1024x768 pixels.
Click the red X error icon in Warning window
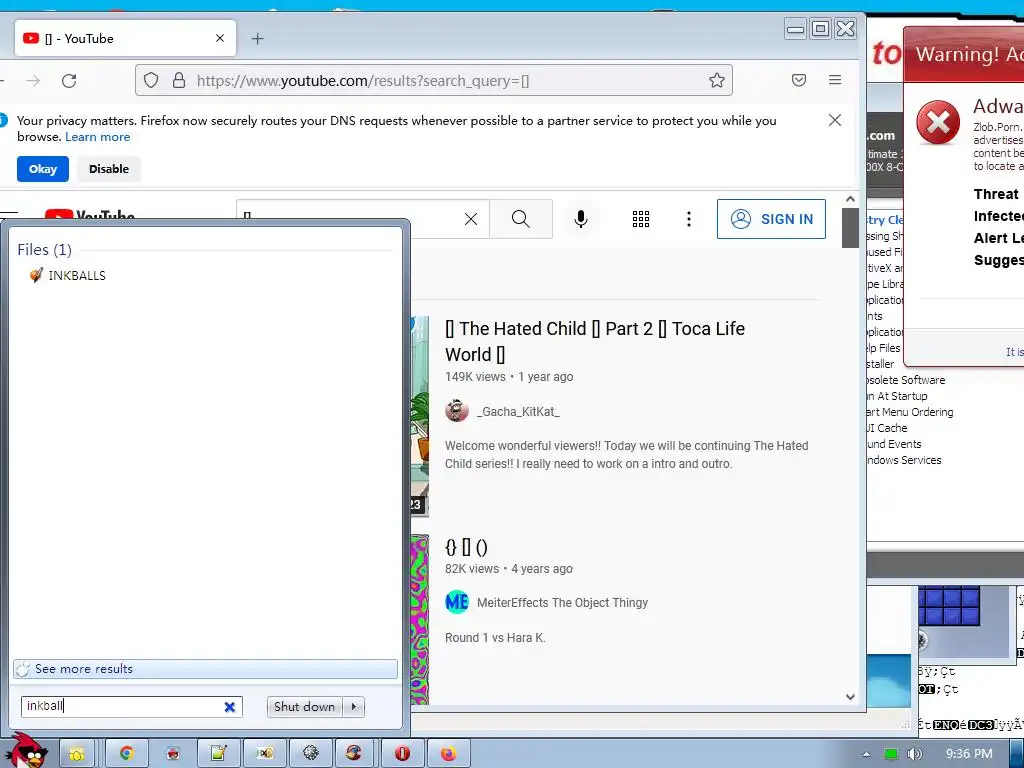(x=938, y=122)
